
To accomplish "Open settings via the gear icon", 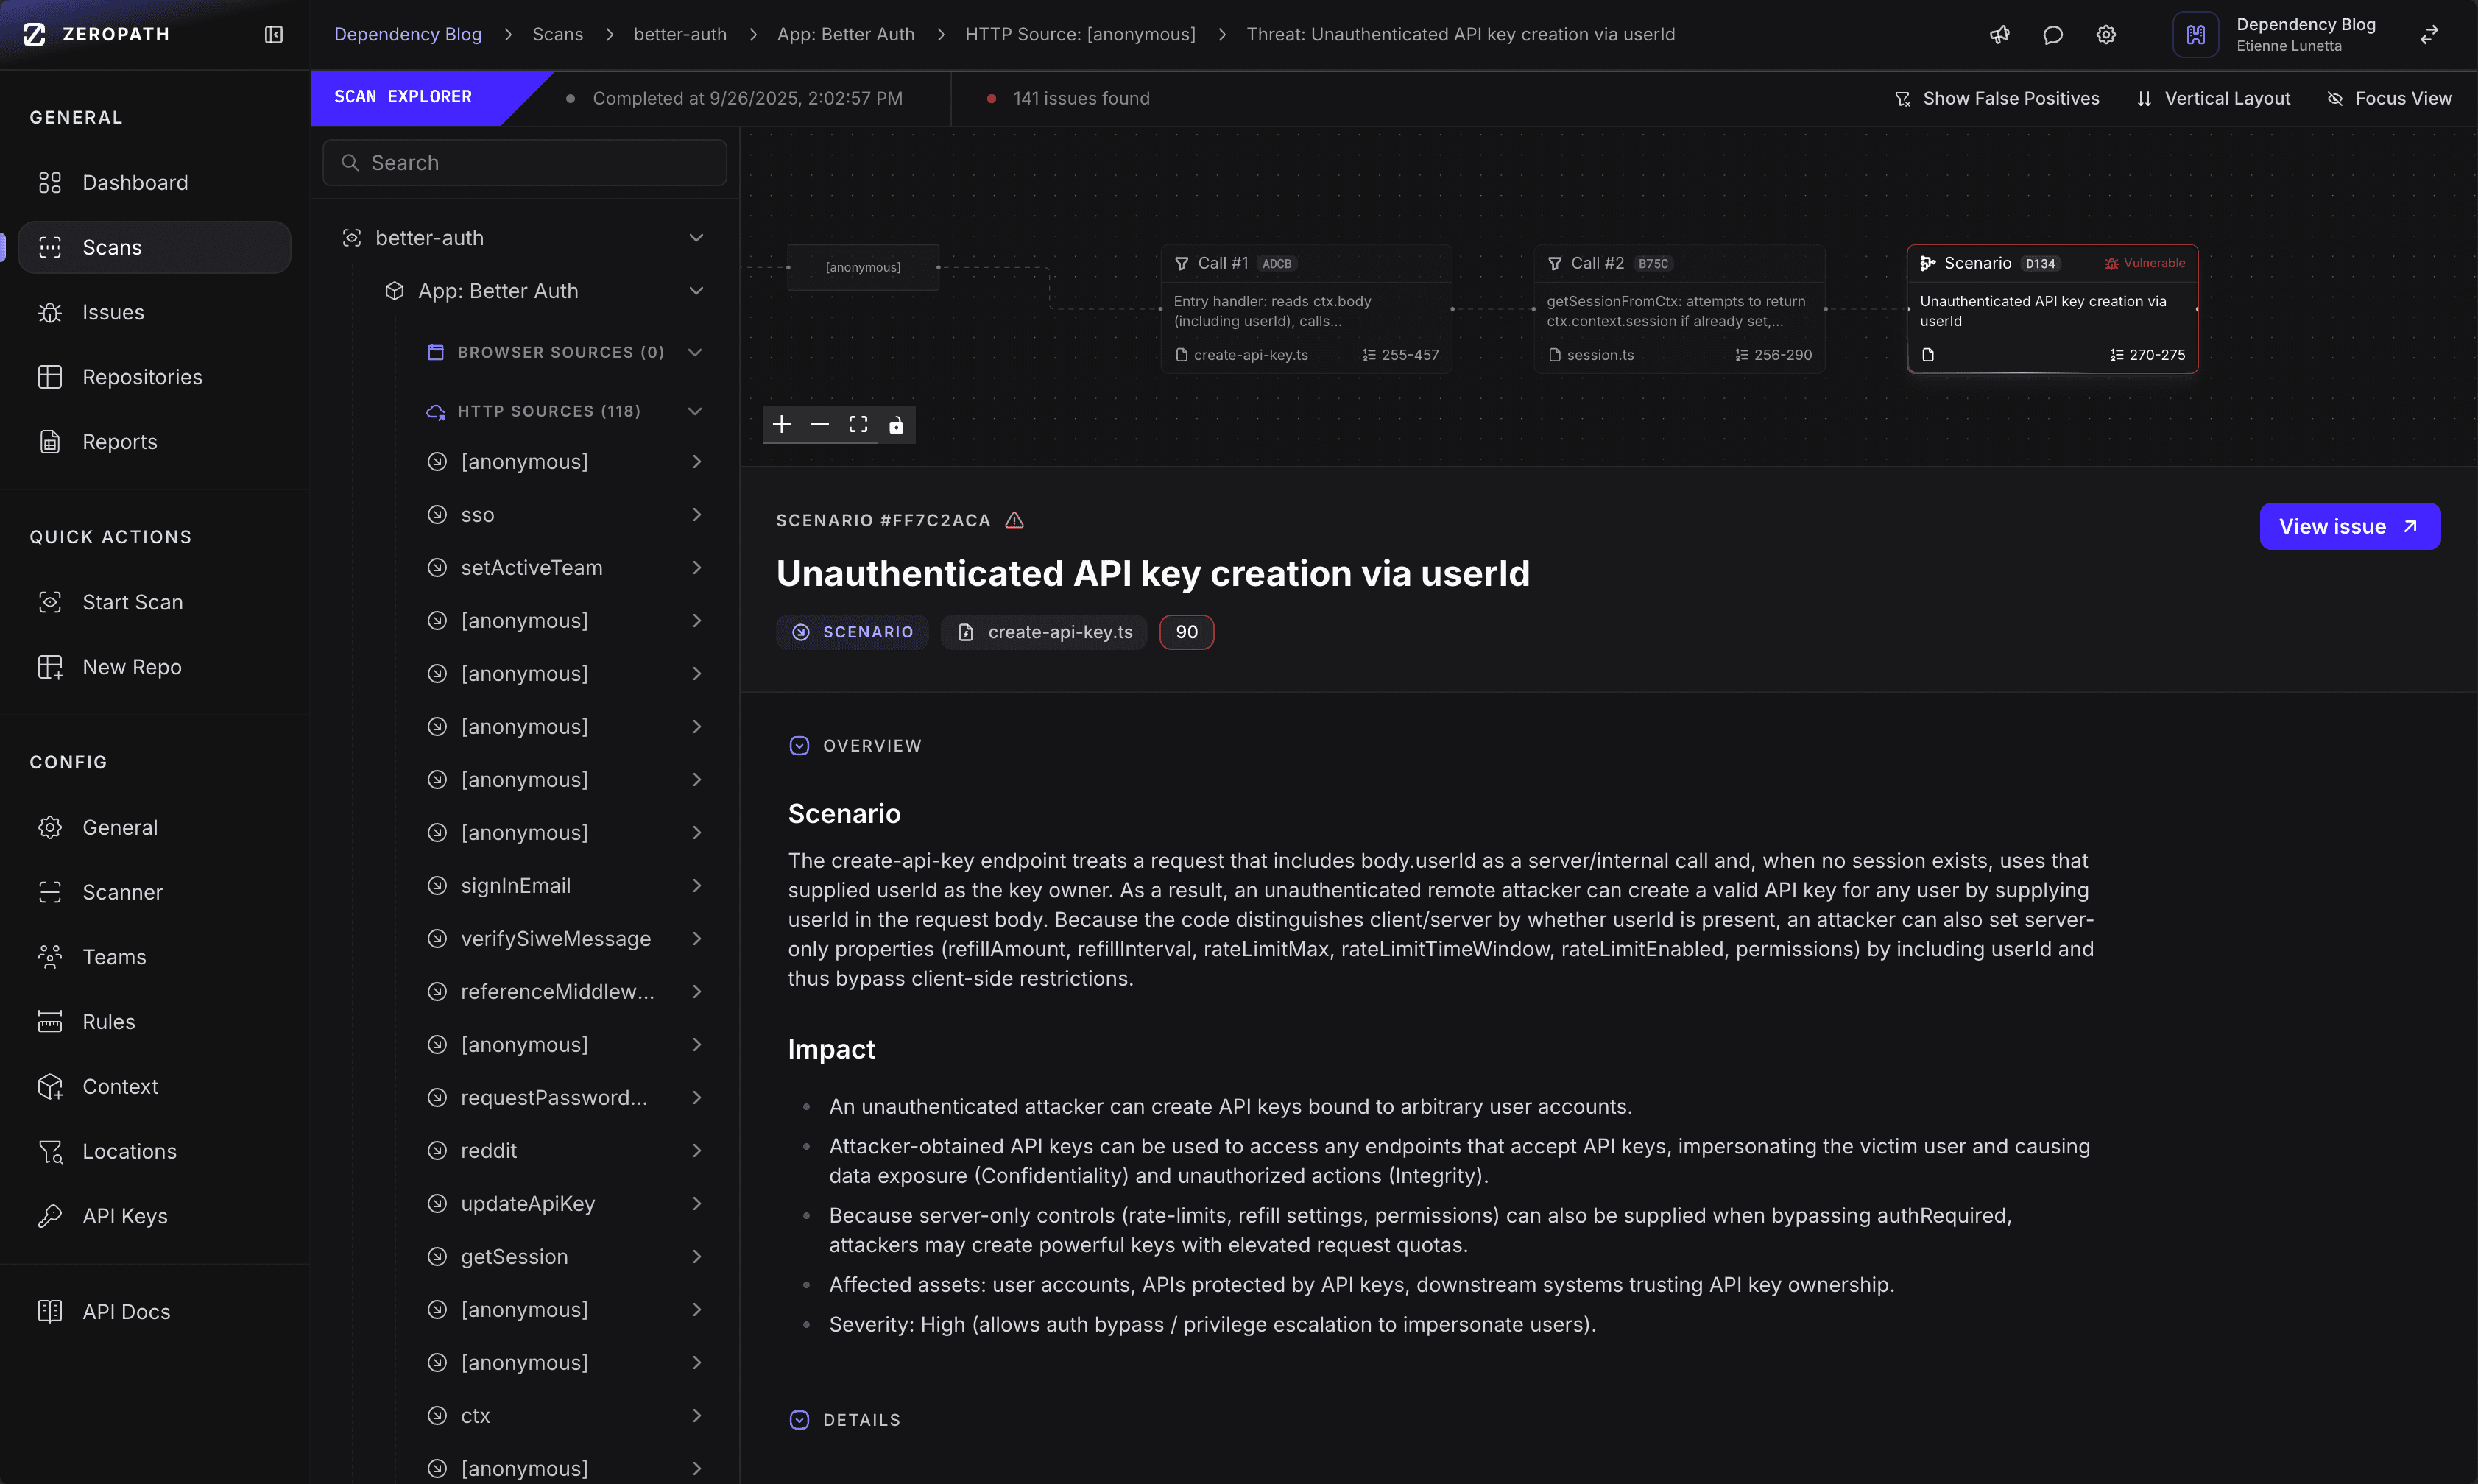I will pos(2105,33).
